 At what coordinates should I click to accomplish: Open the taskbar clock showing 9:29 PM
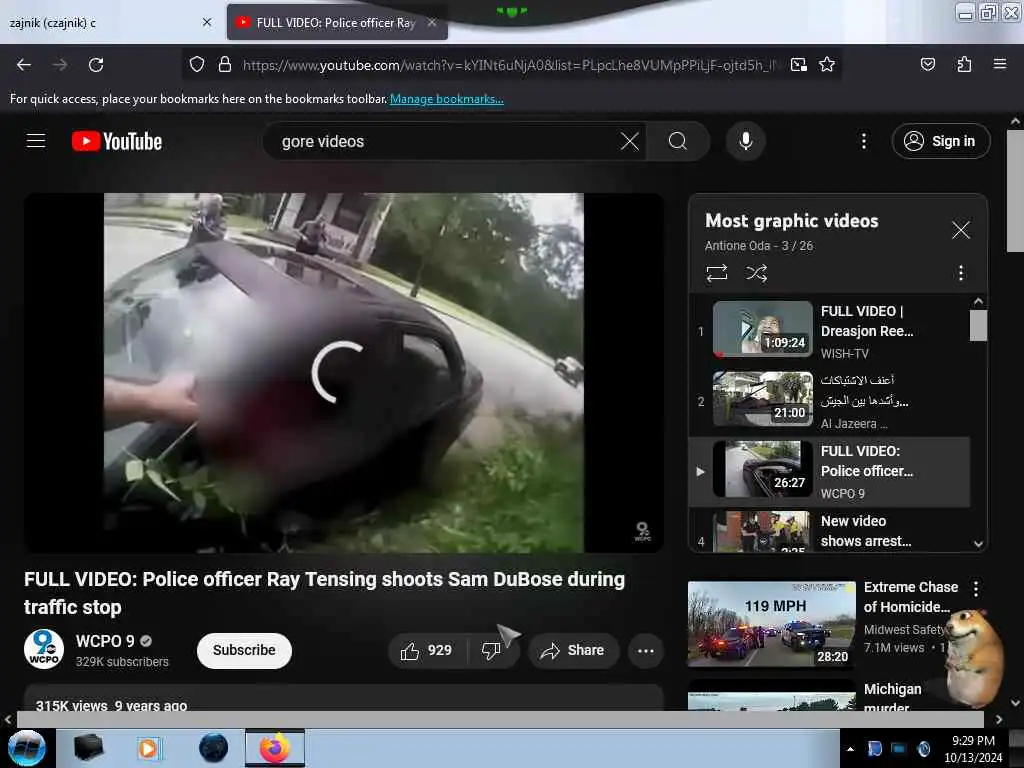(x=973, y=749)
